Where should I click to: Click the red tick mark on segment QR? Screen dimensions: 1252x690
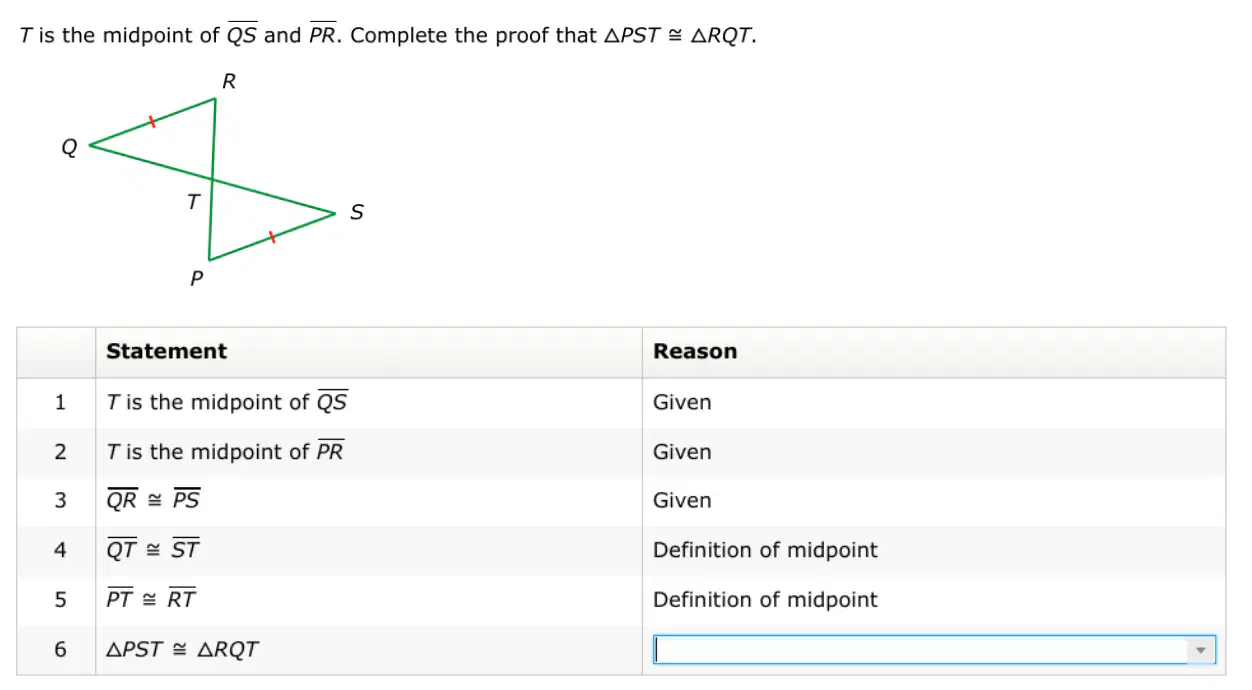click(x=152, y=122)
